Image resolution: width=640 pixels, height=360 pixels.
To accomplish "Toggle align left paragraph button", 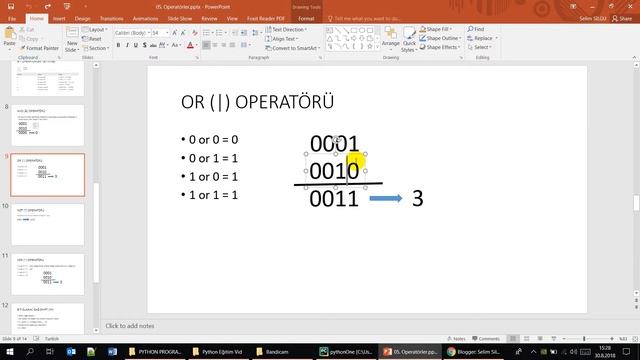I will pos(206,45).
